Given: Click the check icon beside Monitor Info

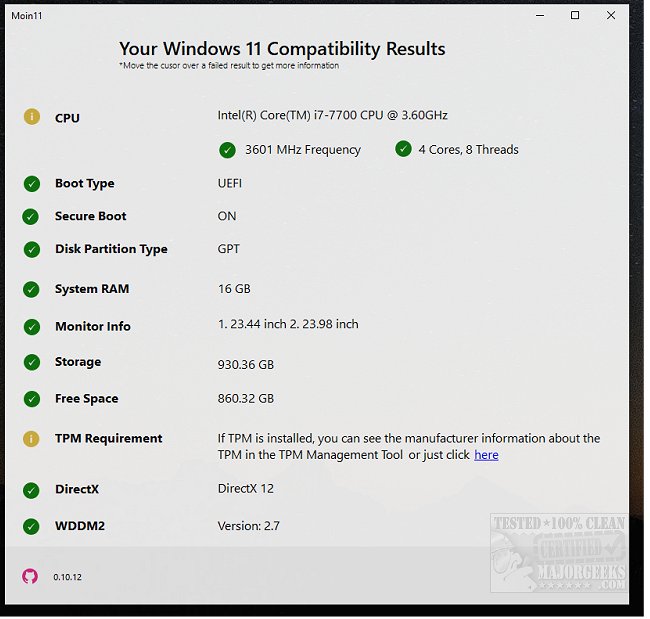Looking at the screenshot, I should (32, 327).
